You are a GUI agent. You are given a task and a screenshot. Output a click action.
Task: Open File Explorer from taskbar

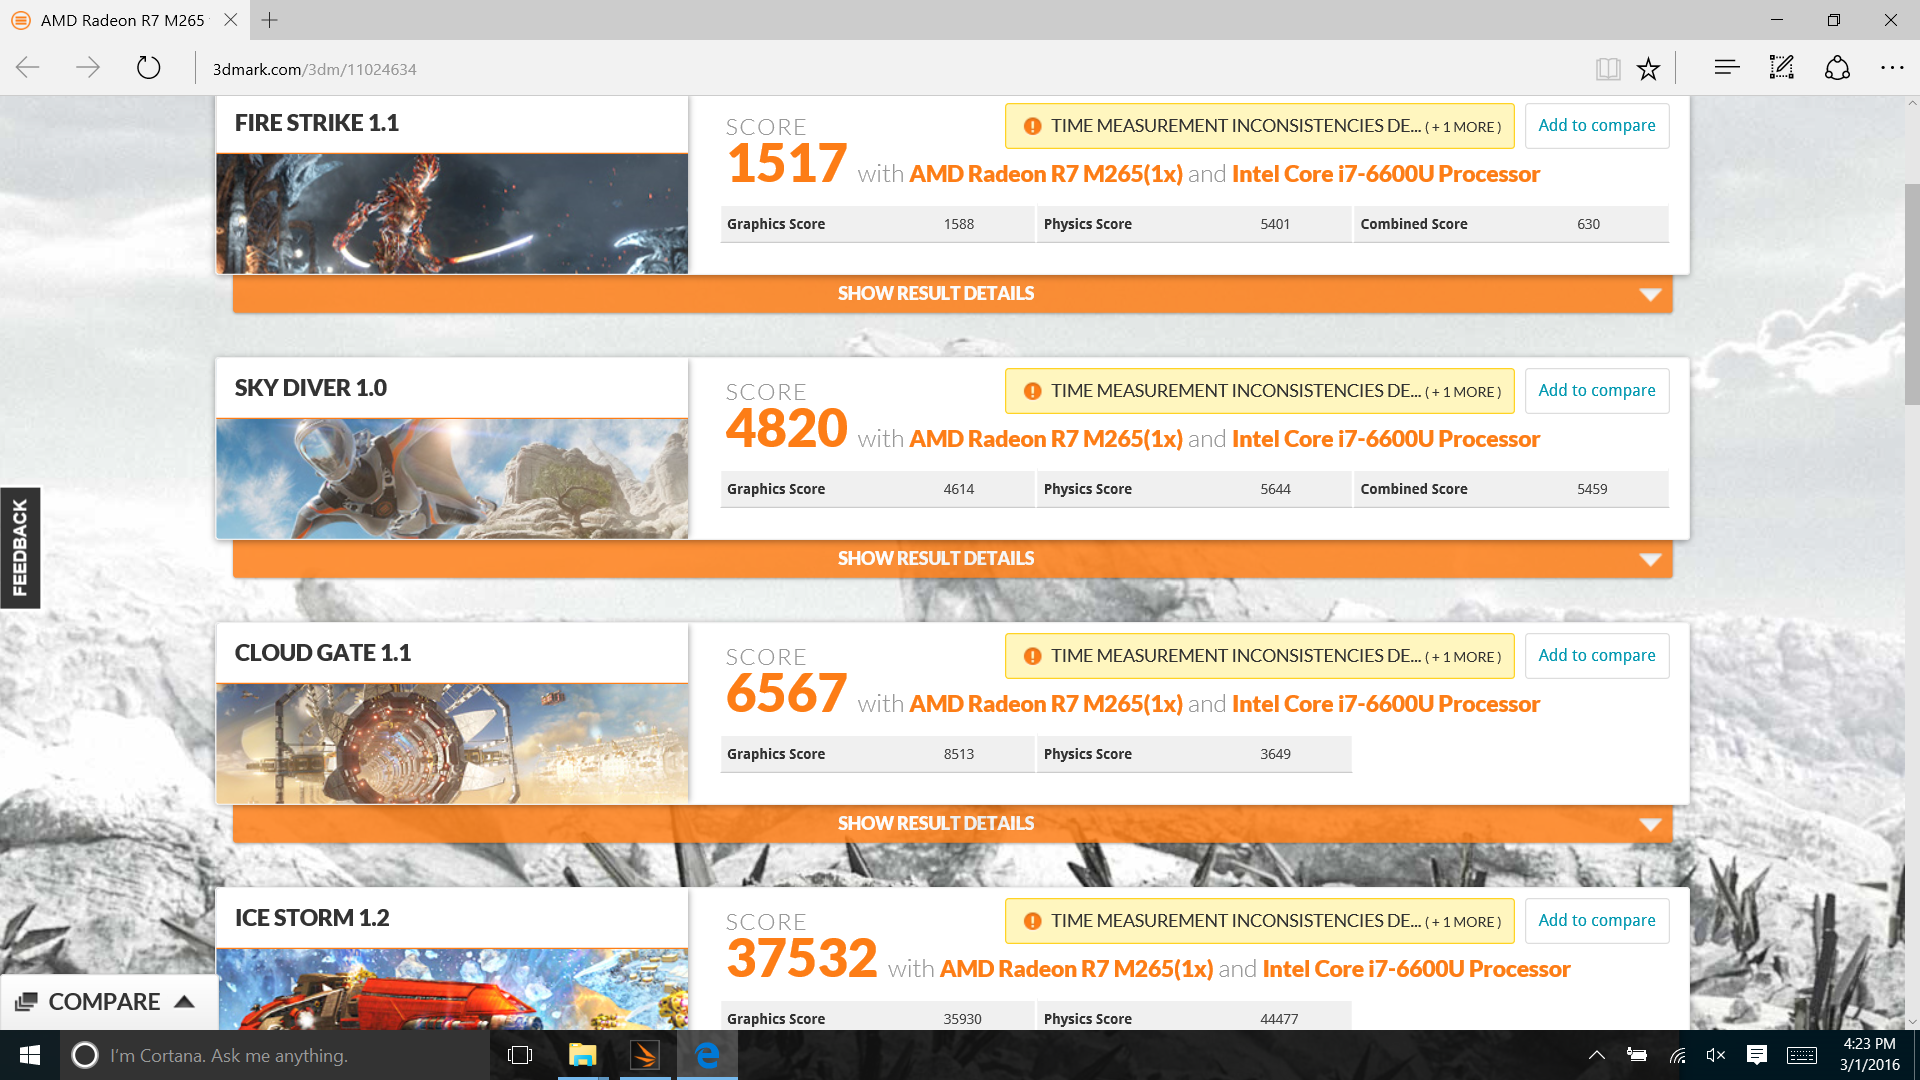point(582,1055)
